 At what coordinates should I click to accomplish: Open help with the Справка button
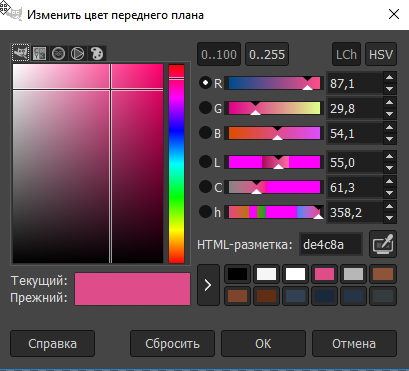pyautogui.click(x=52, y=343)
